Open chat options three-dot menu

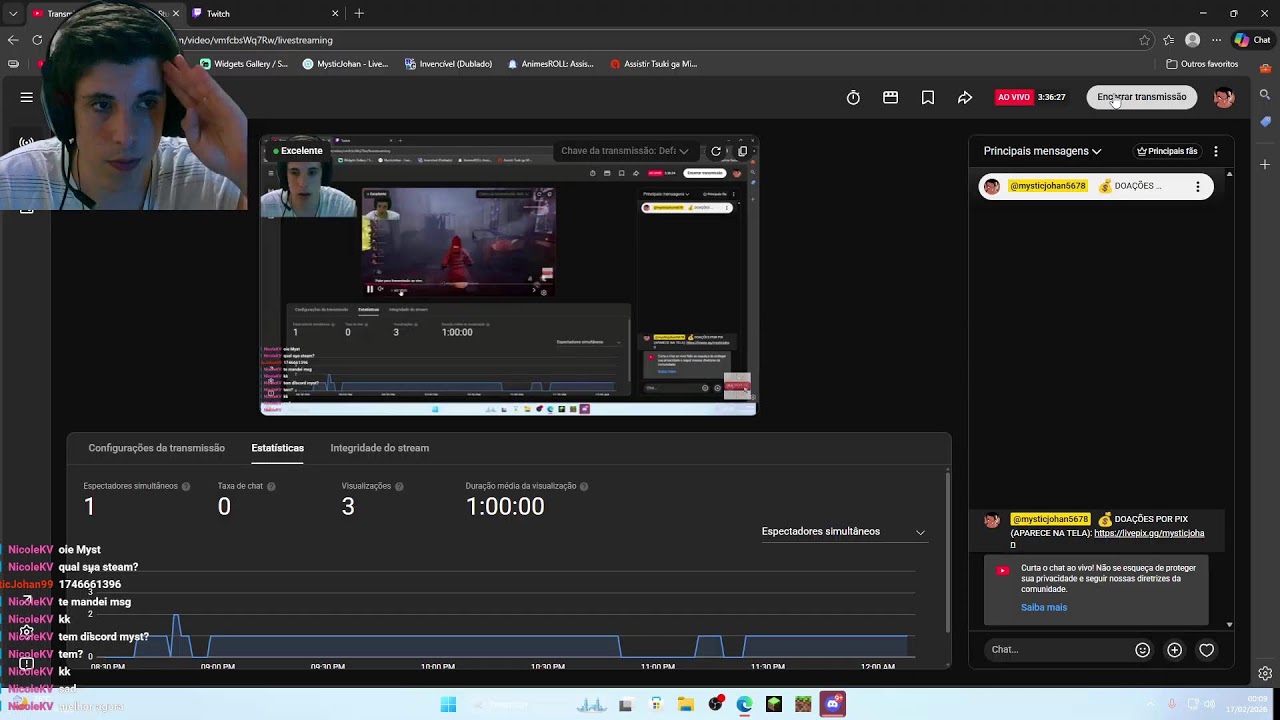point(1216,151)
